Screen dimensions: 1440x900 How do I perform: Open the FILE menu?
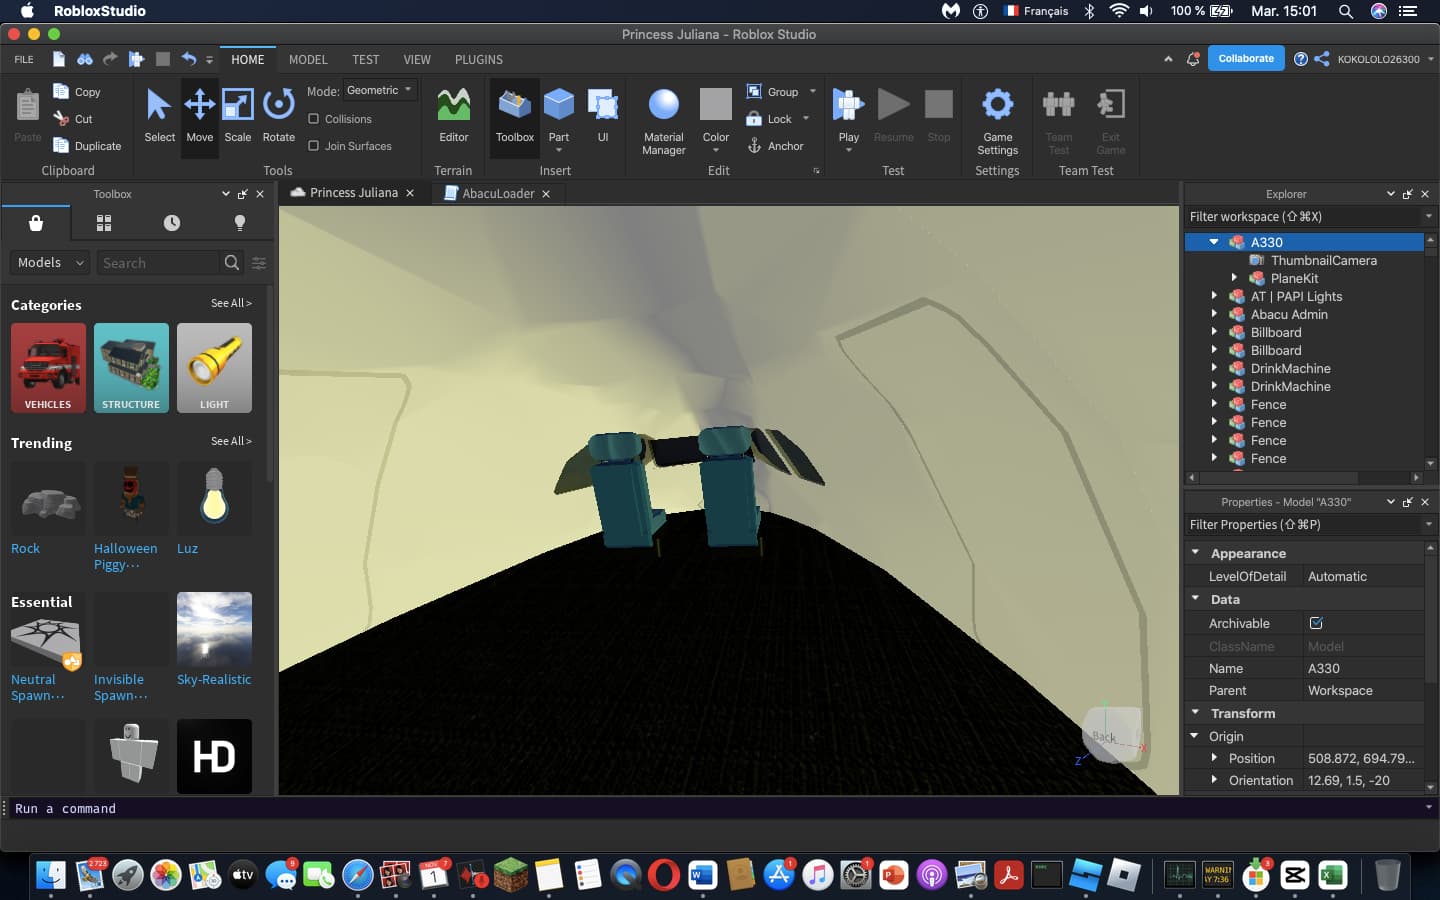(x=24, y=60)
